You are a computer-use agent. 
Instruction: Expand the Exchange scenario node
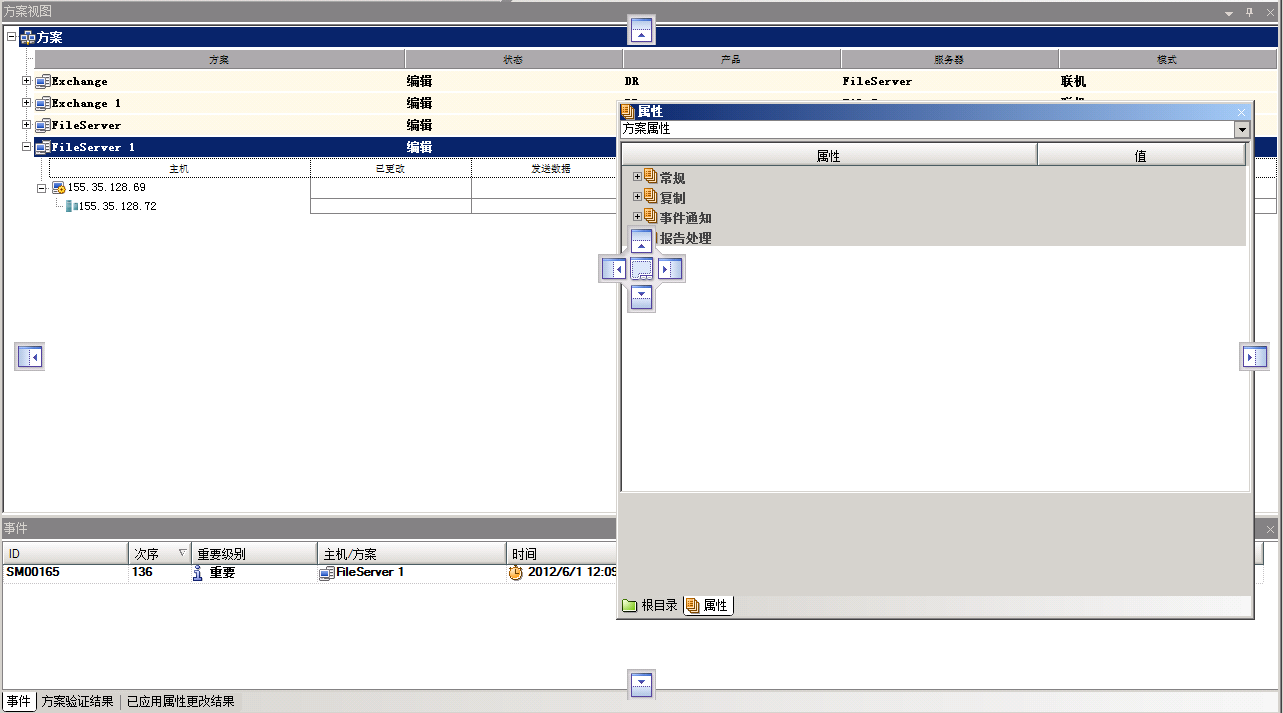pos(27,81)
